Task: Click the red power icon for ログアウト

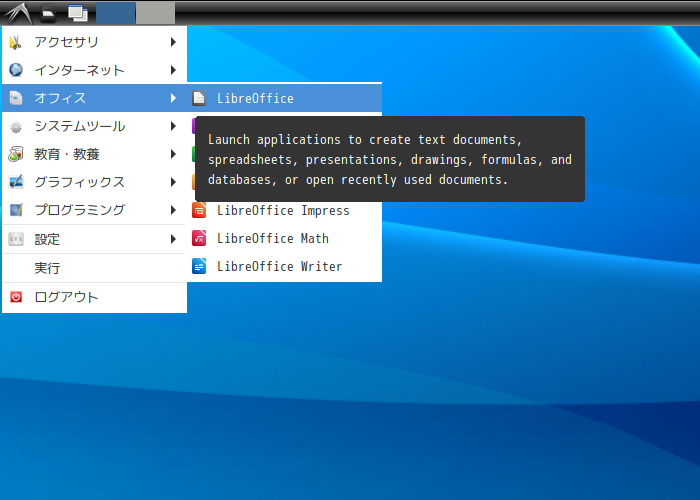Action: [16, 297]
